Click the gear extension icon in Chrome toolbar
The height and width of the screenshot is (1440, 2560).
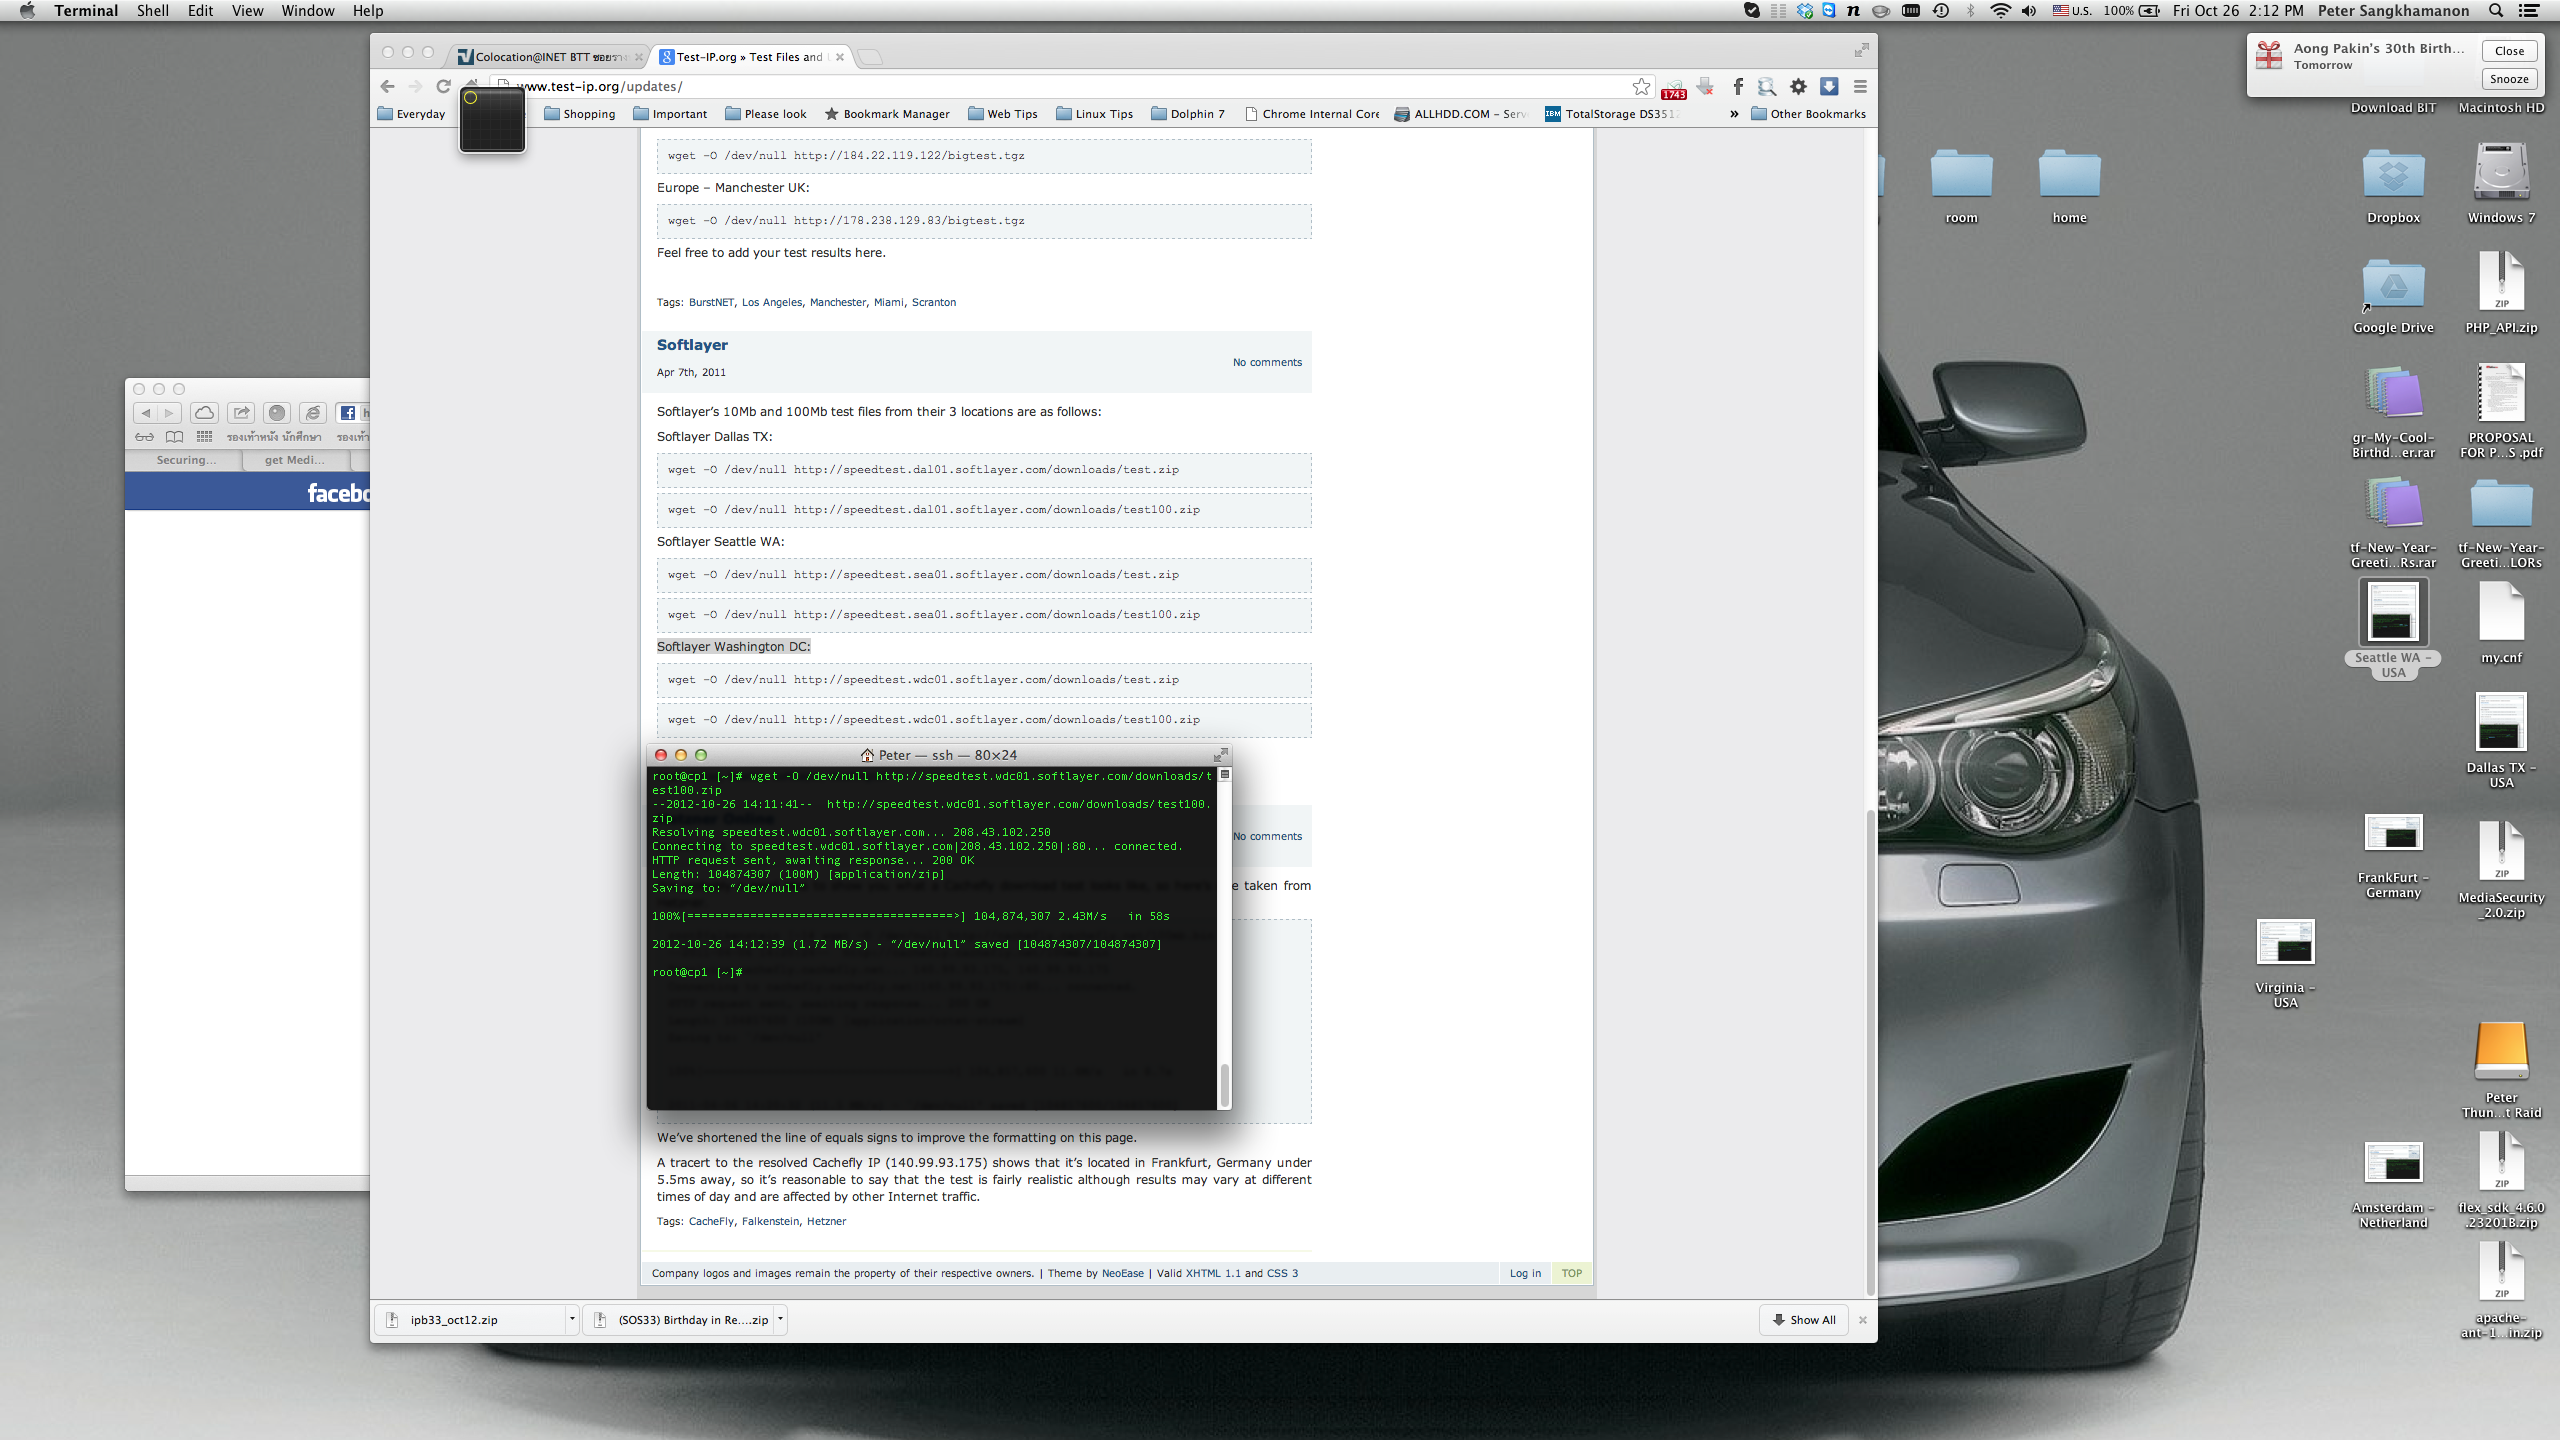[1798, 87]
